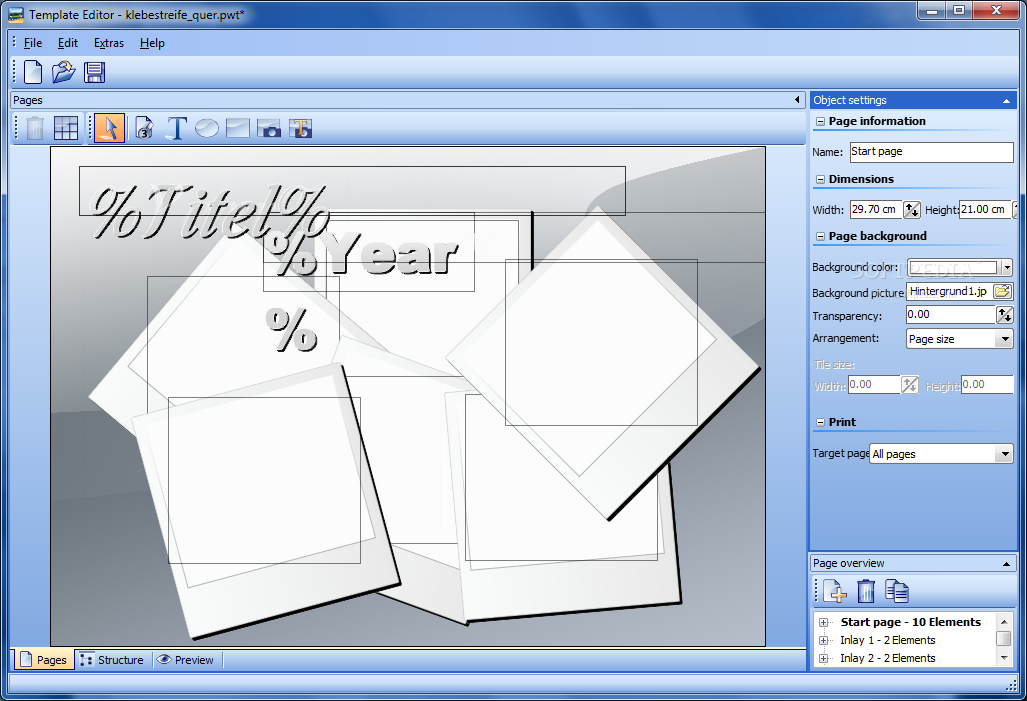1027x701 pixels.
Task: Select the pointer arrow tool
Action: [x=109, y=128]
